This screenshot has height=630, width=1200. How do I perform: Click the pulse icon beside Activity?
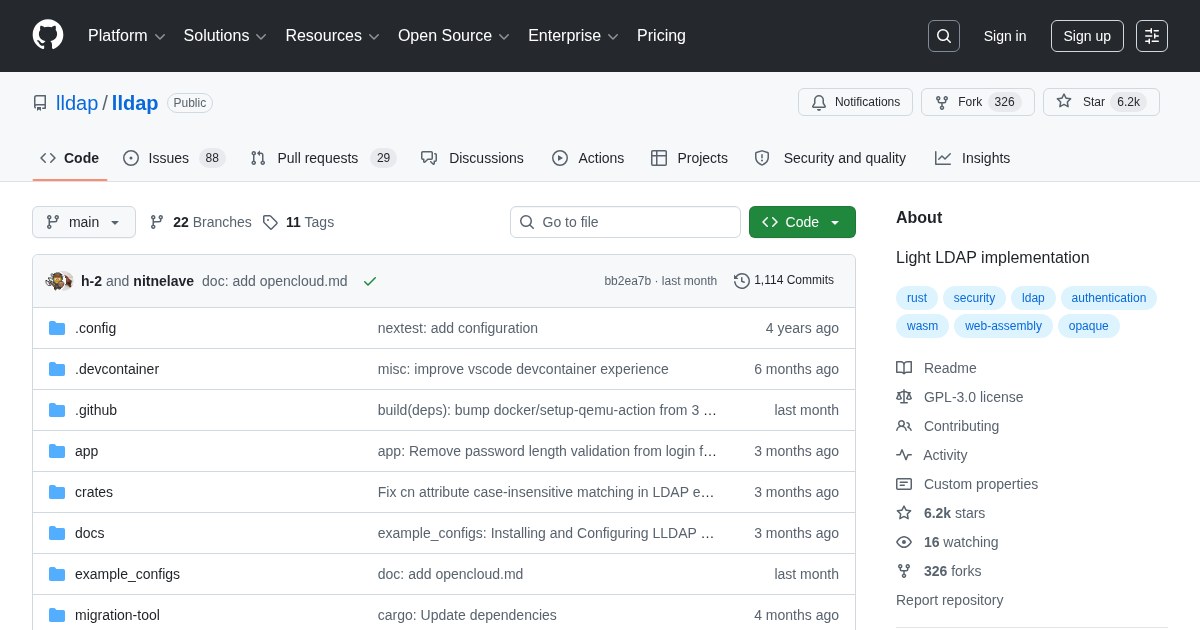point(904,455)
